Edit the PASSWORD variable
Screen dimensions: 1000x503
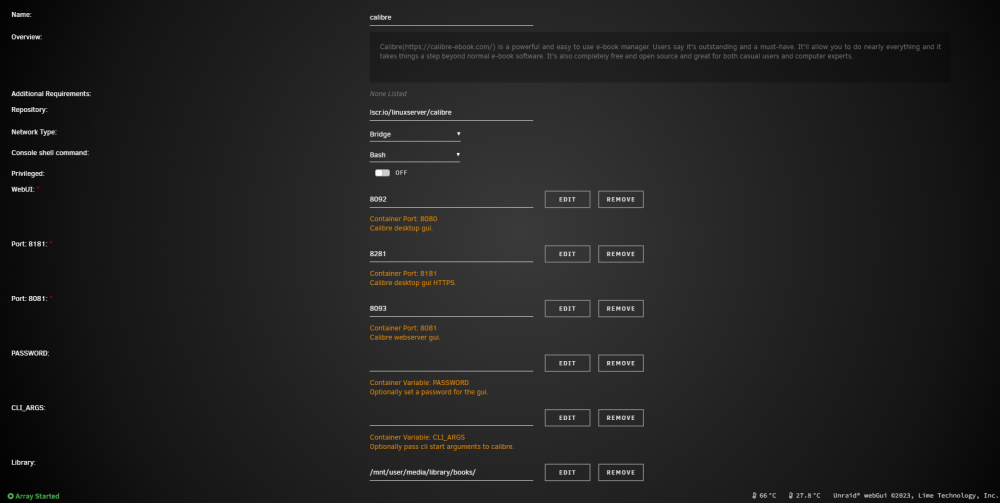click(567, 363)
